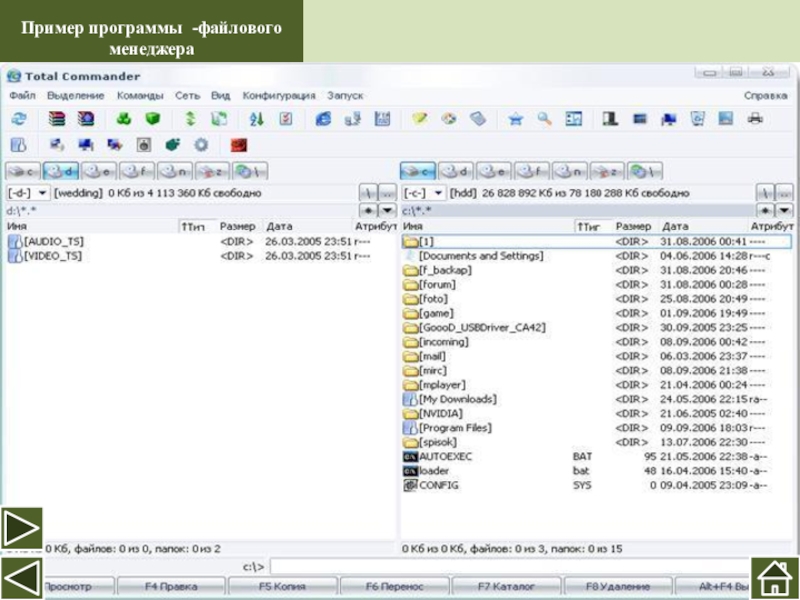Click the red square toolbar icon
800x600 pixels.
(239, 145)
